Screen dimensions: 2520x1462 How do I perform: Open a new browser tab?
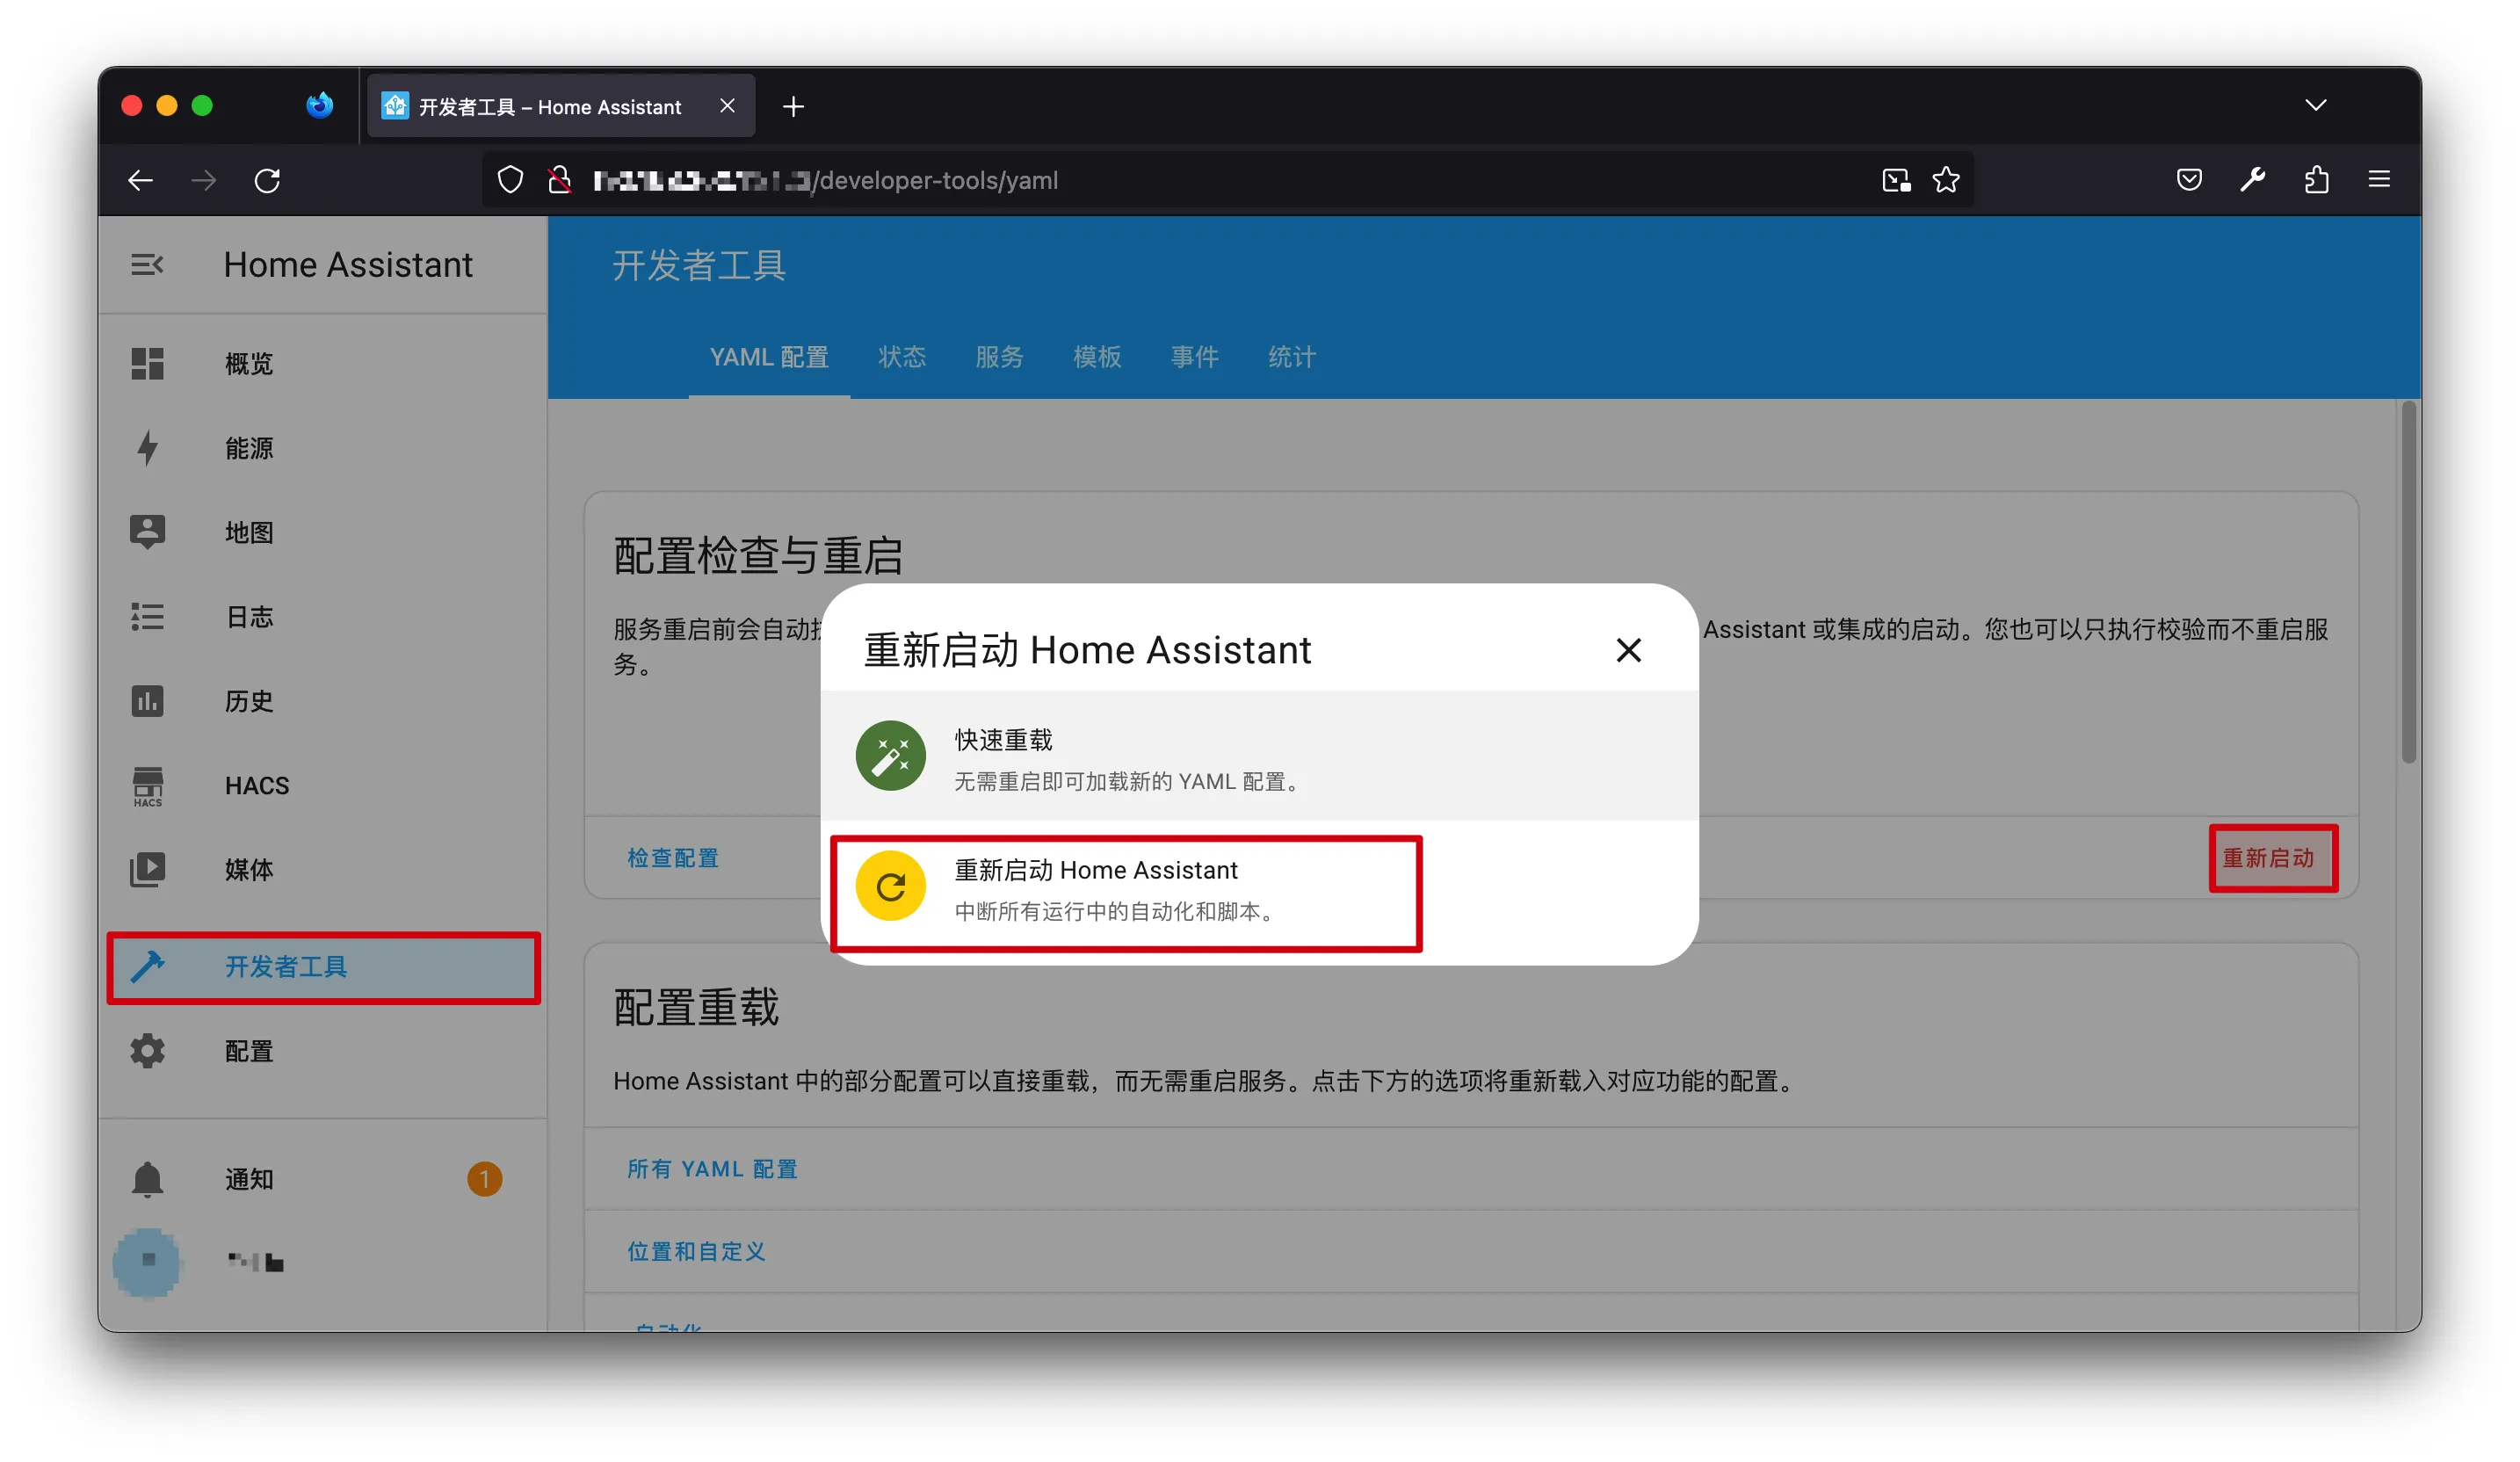(x=793, y=106)
